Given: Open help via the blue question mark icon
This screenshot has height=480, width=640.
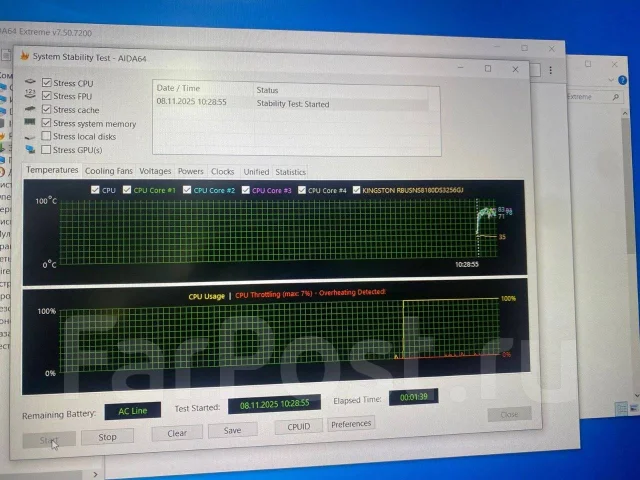Looking at the screenshot, I should click(x=622, y=80).
